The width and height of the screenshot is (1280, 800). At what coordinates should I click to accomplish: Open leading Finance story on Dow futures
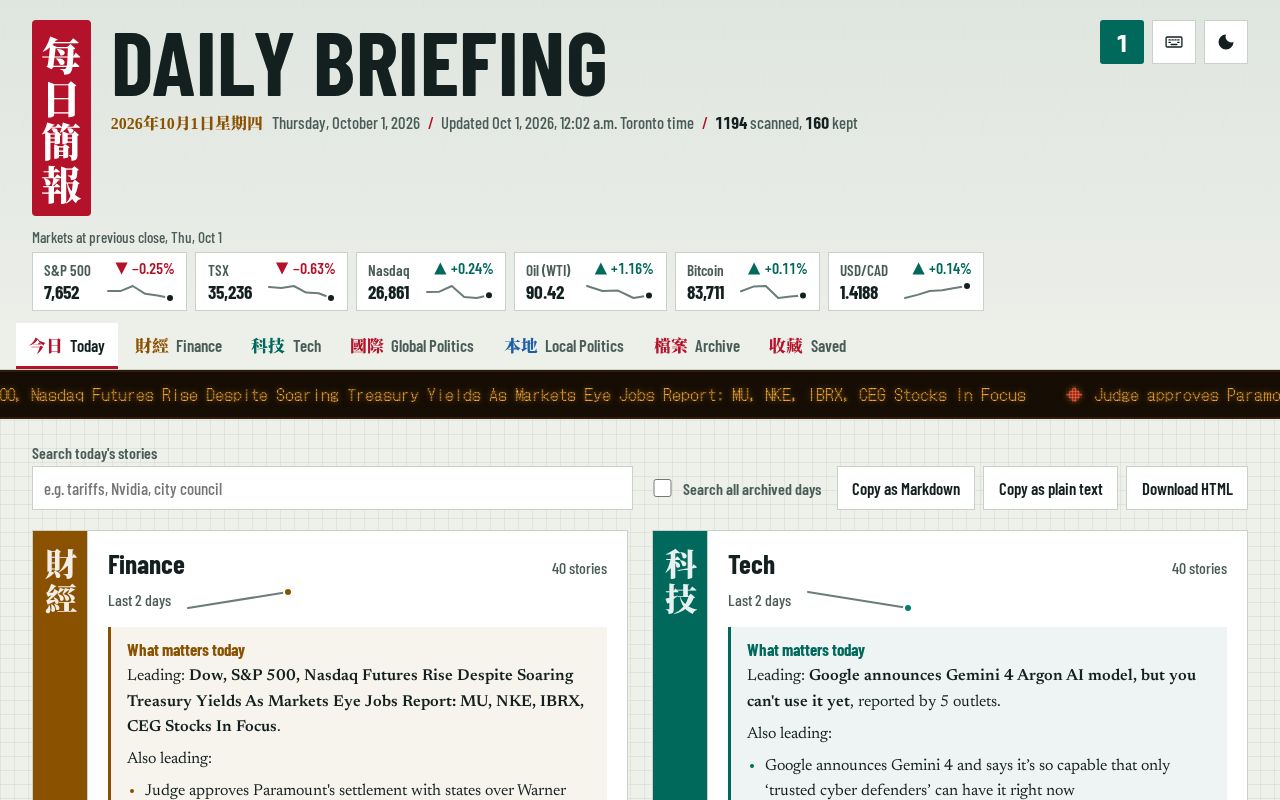(355, 701)
